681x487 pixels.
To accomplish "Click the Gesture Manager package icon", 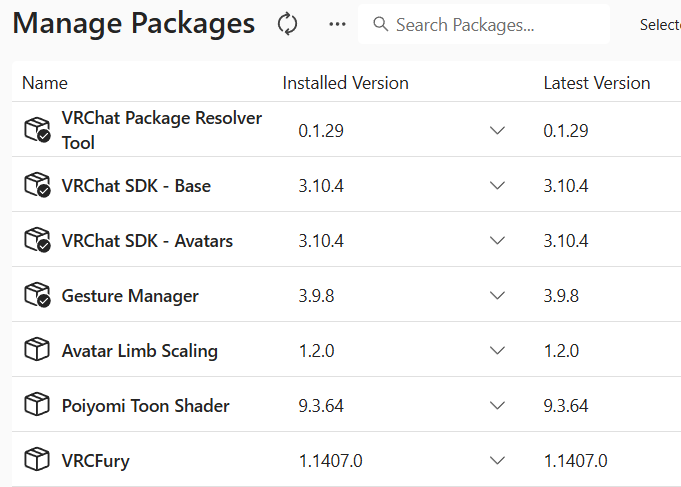I will (x=37, y=295).
